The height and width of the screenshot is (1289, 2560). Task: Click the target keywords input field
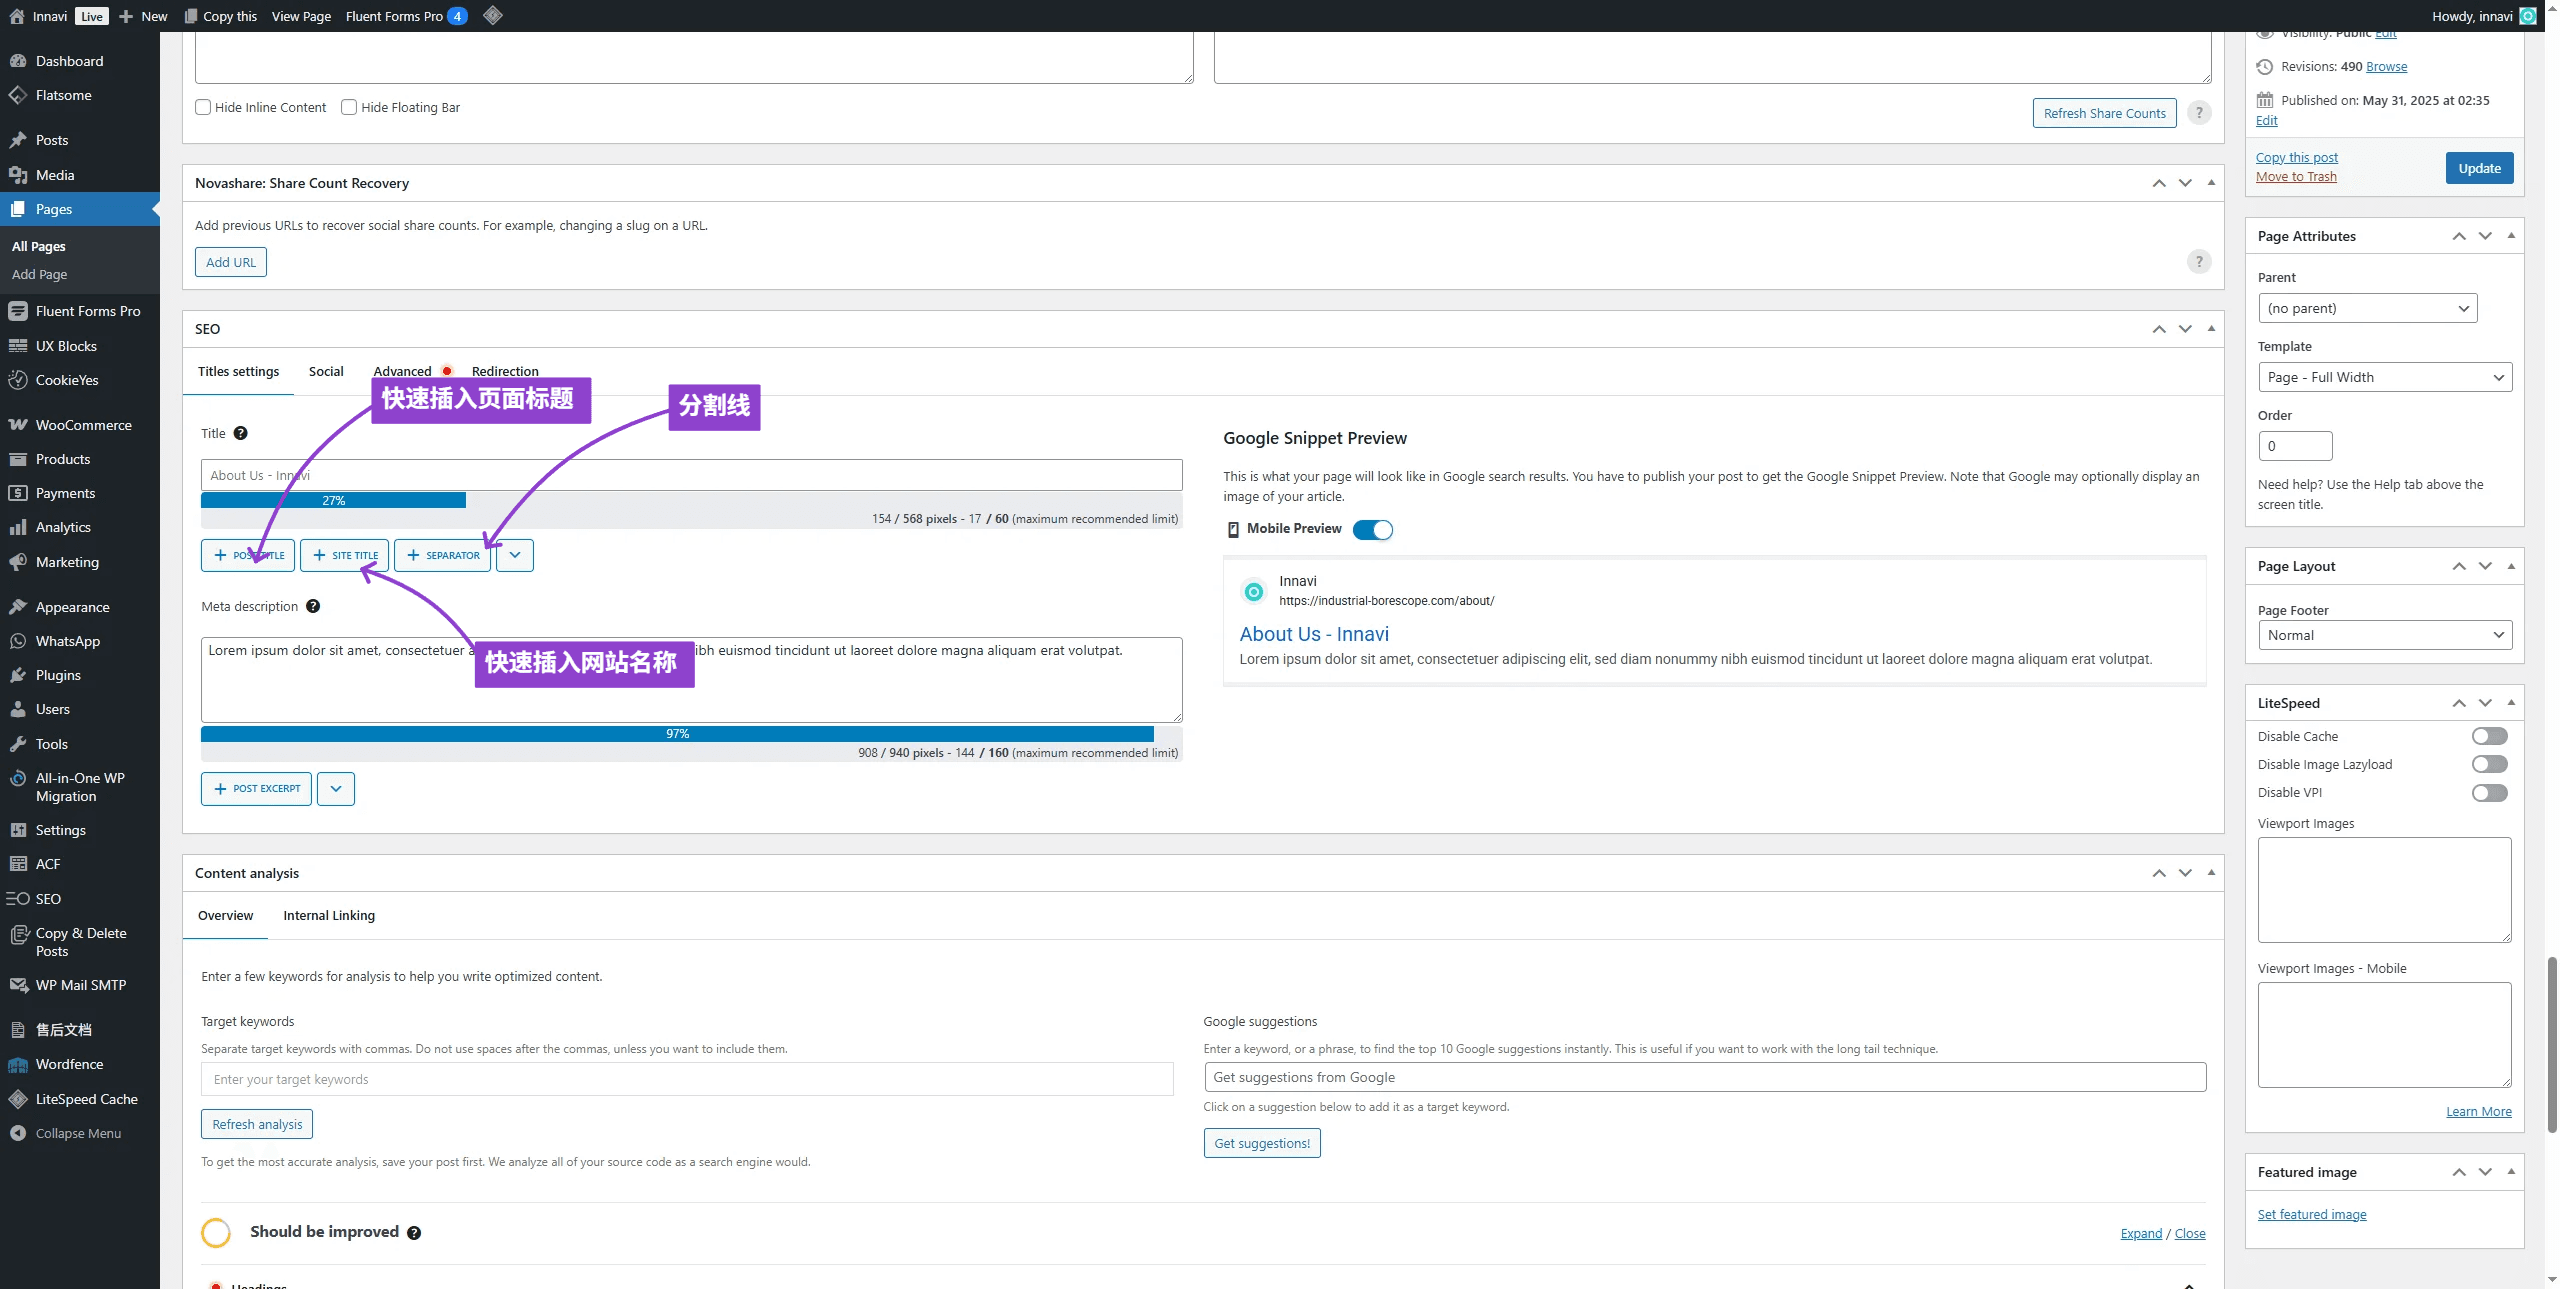click(687, 1079)
